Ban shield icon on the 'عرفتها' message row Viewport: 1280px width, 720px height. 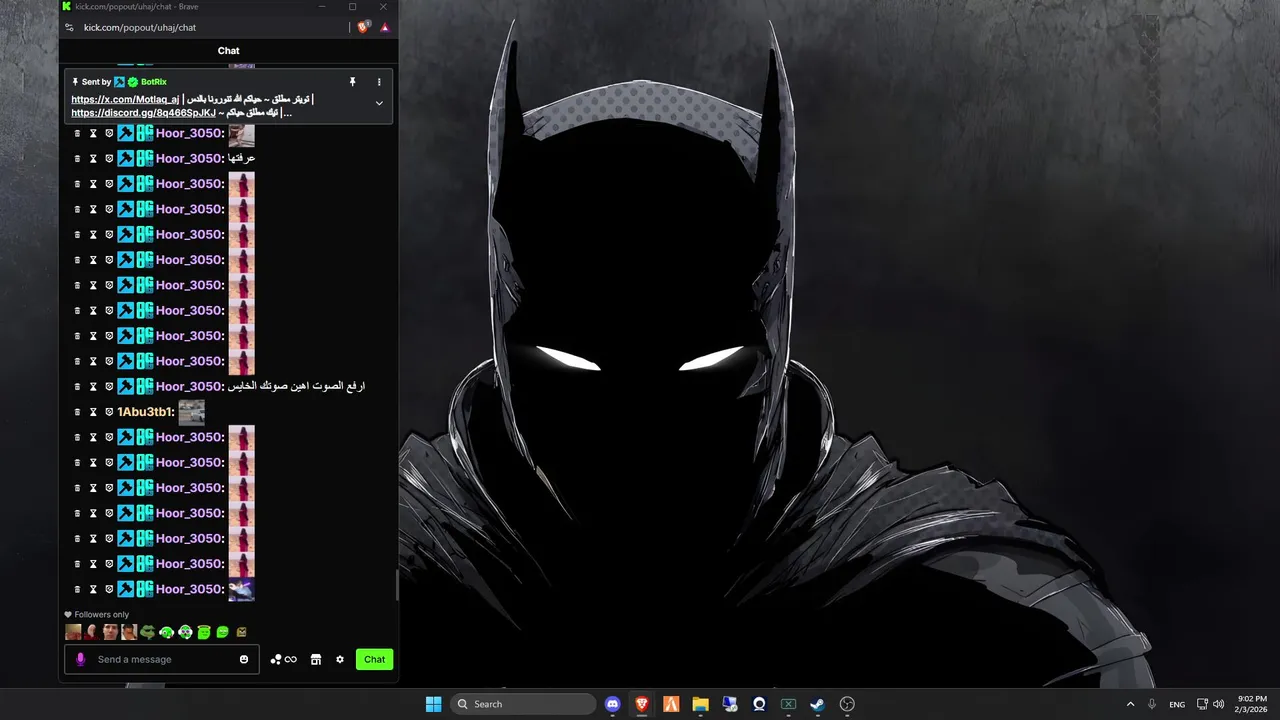pyautogui.click(x=109, y=159)
